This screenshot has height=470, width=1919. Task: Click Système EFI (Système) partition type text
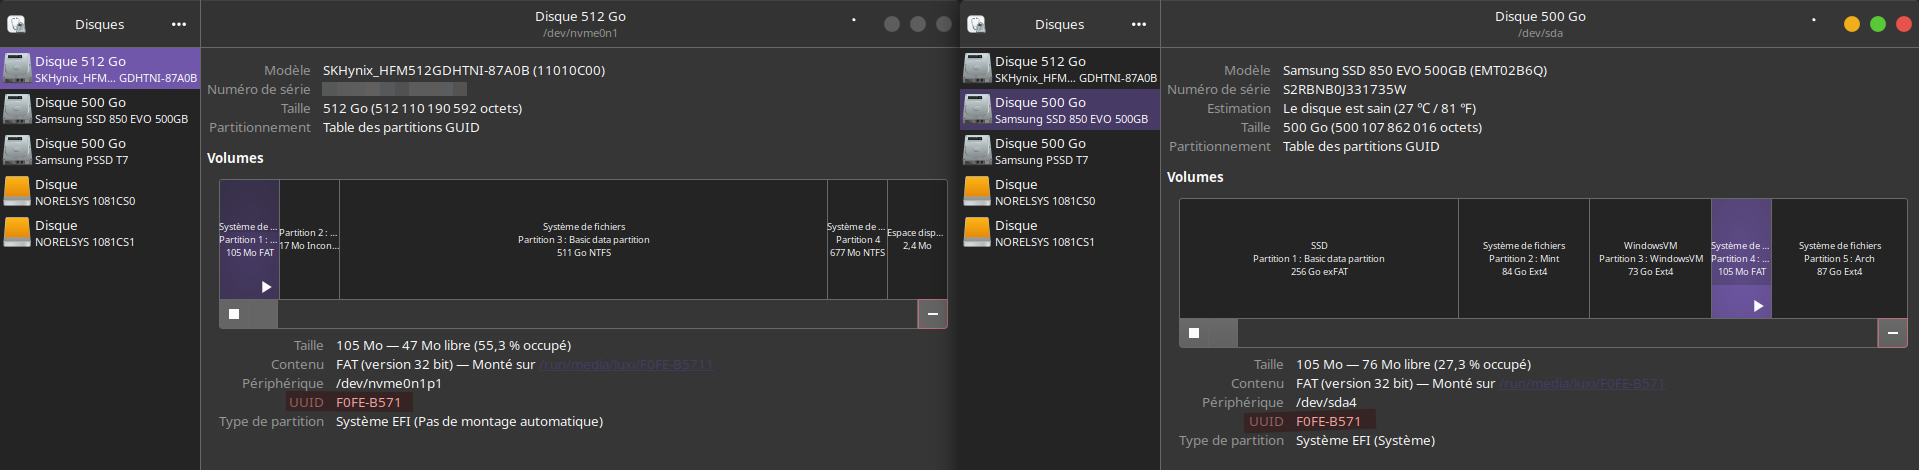point(1365,441)
